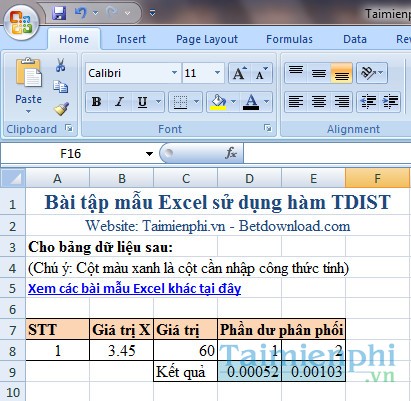Image resolution: width=411 pixels, height=401 pixels.
Task: Open the redo history dropdown arrow
Action: click(x=127, y=13)
